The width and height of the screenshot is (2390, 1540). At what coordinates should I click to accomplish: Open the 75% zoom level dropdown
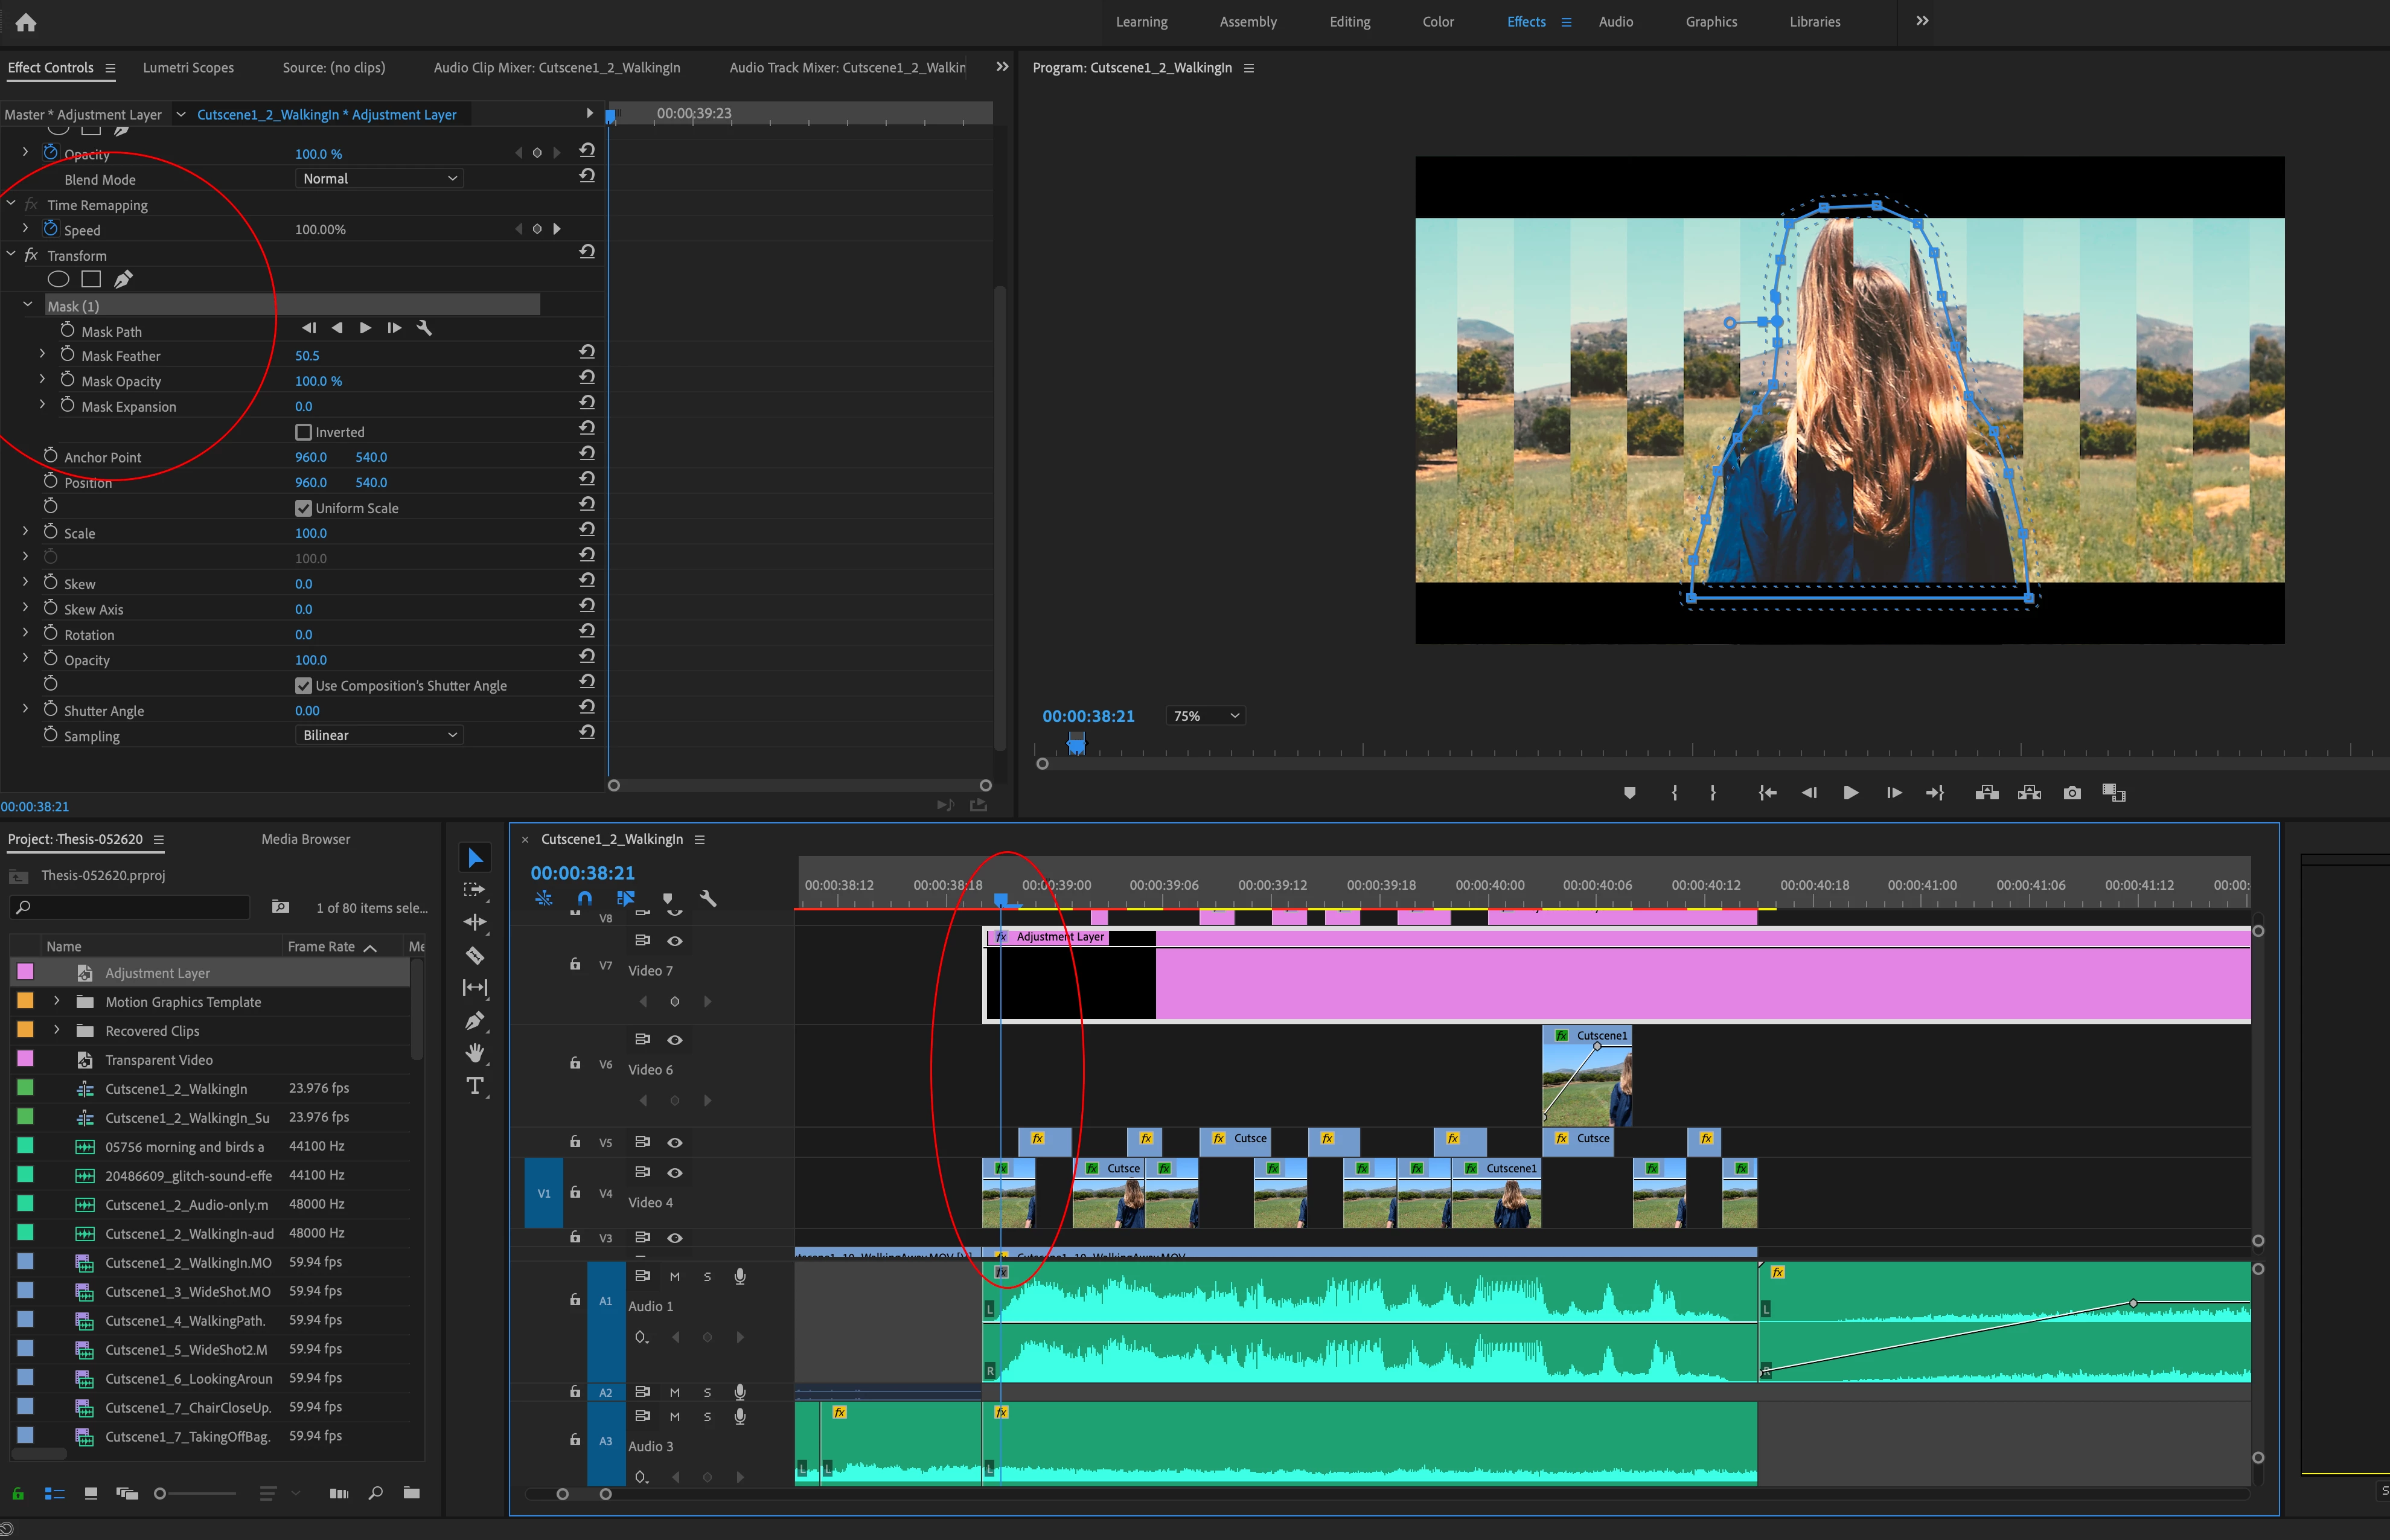point(1206,716)
